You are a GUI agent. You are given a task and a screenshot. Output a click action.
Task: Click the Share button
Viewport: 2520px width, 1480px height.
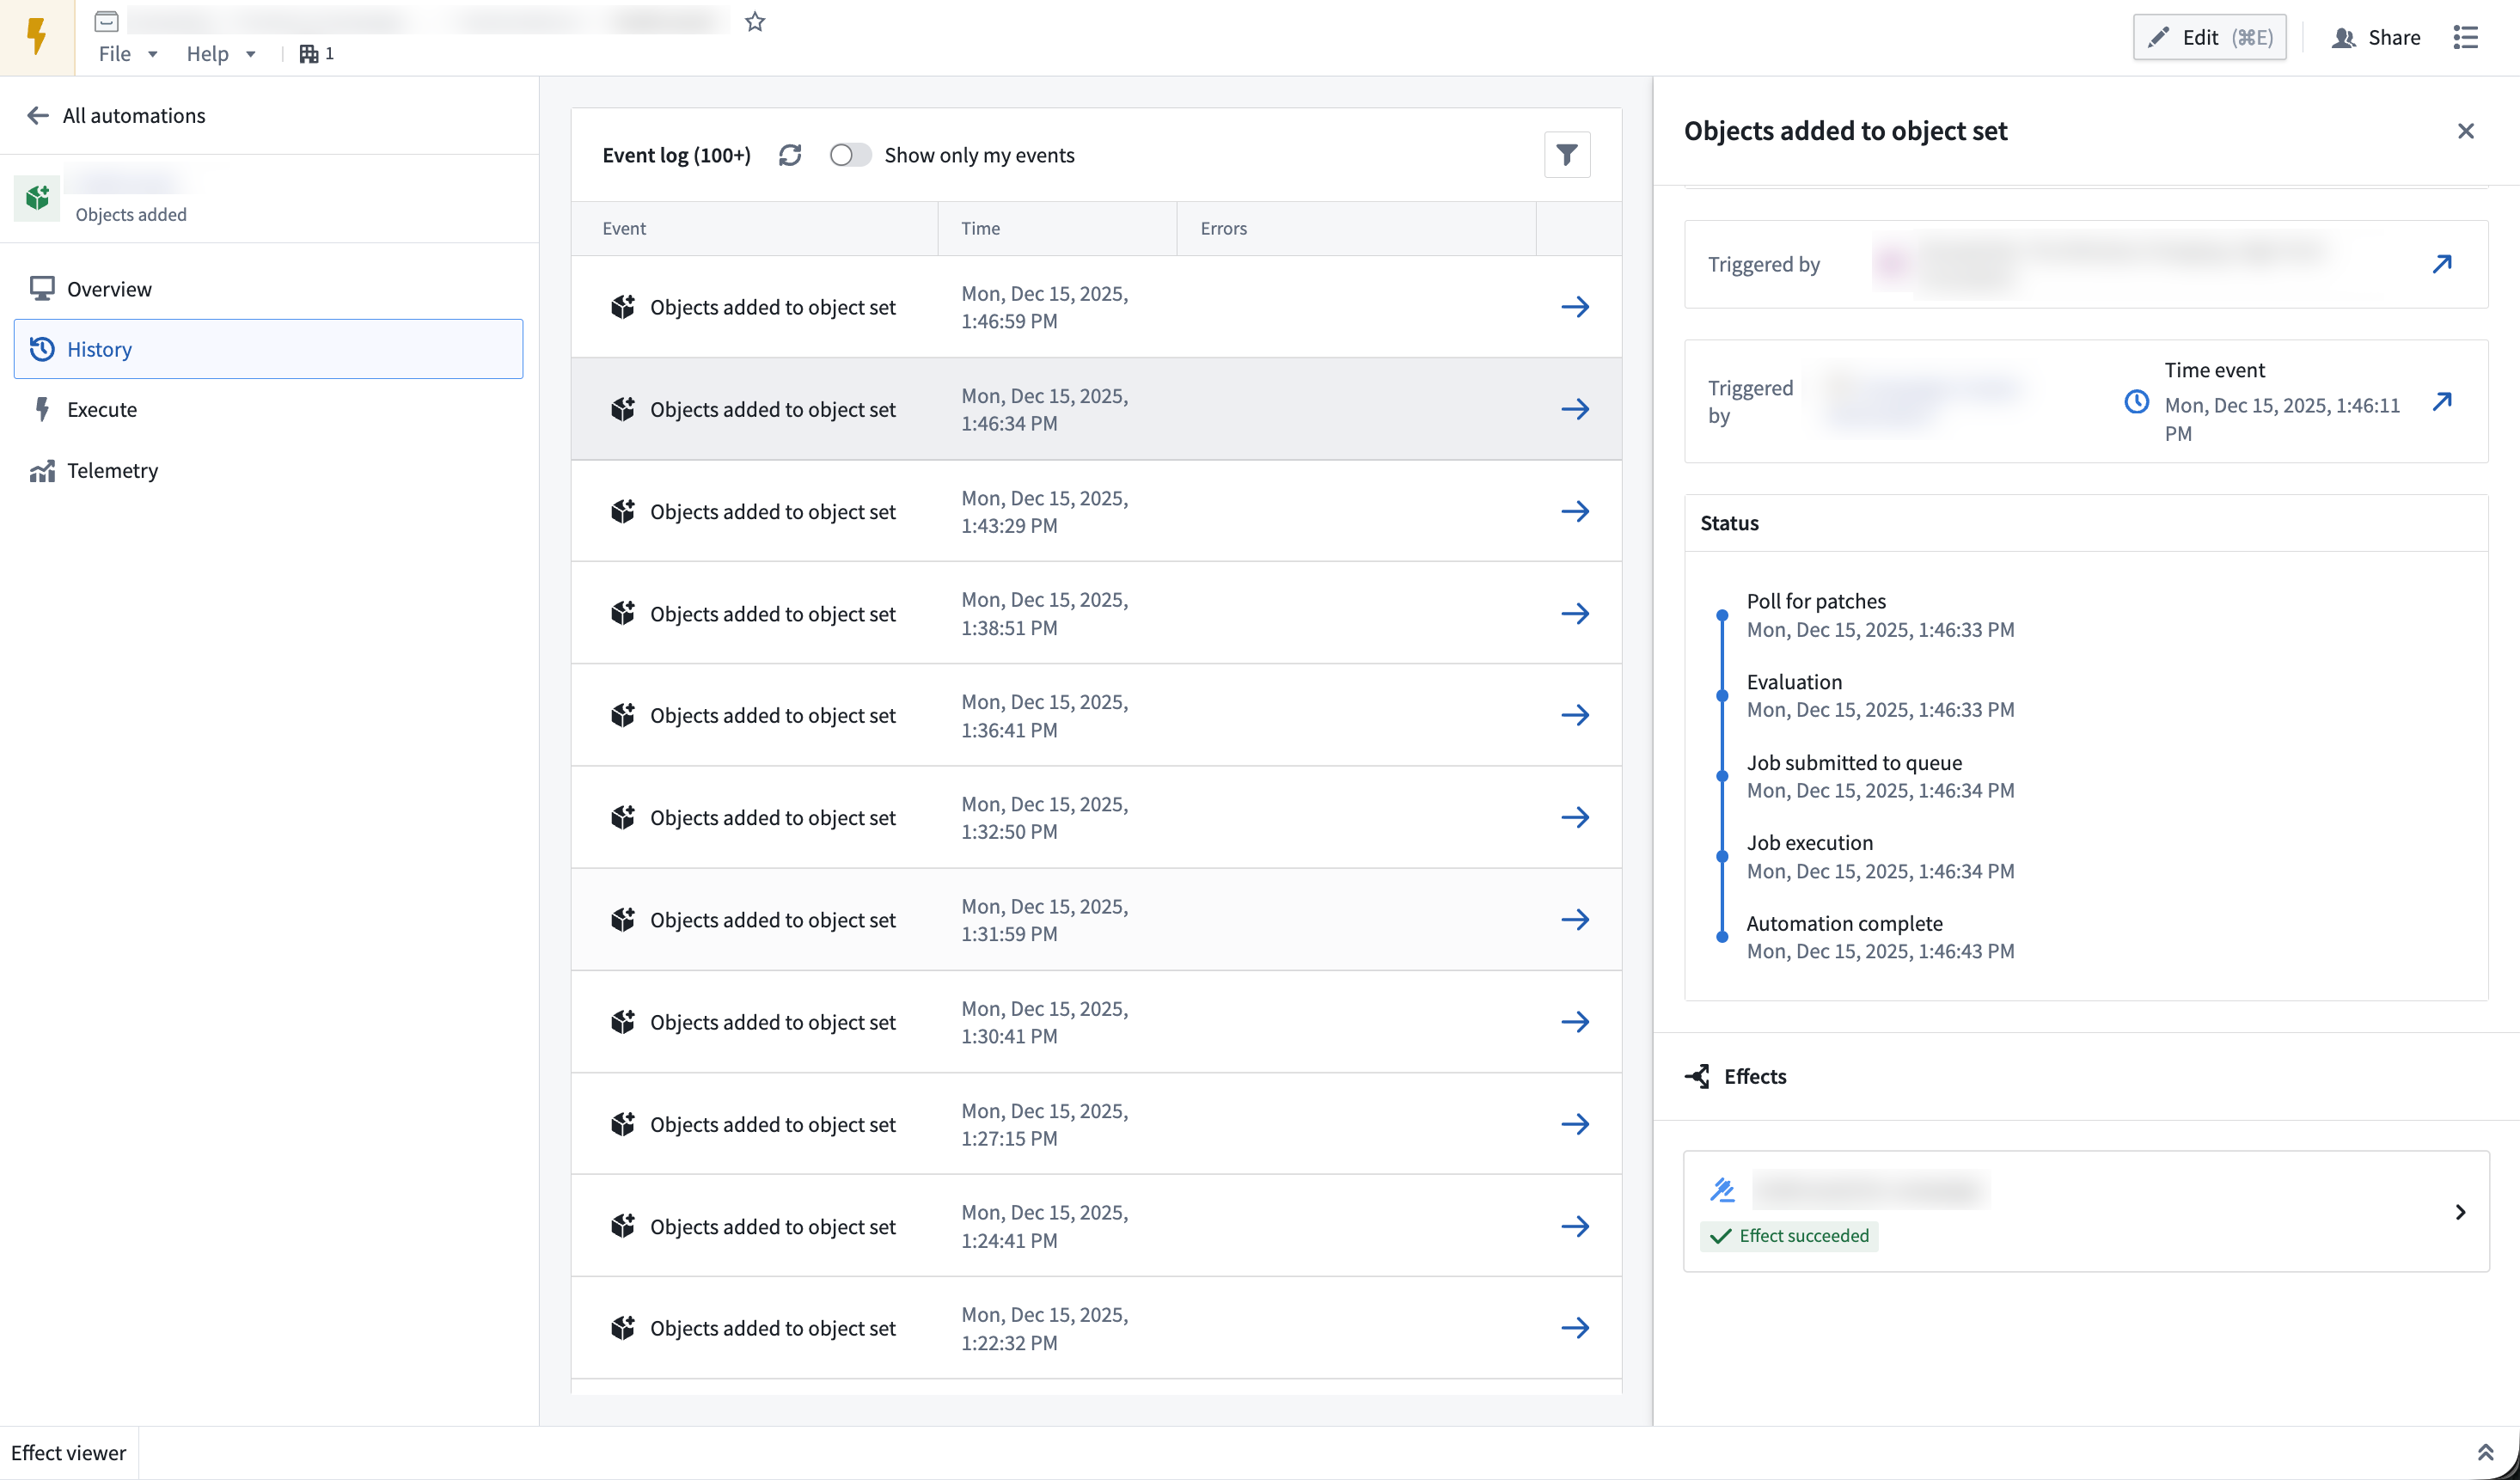click(2376, 37)
